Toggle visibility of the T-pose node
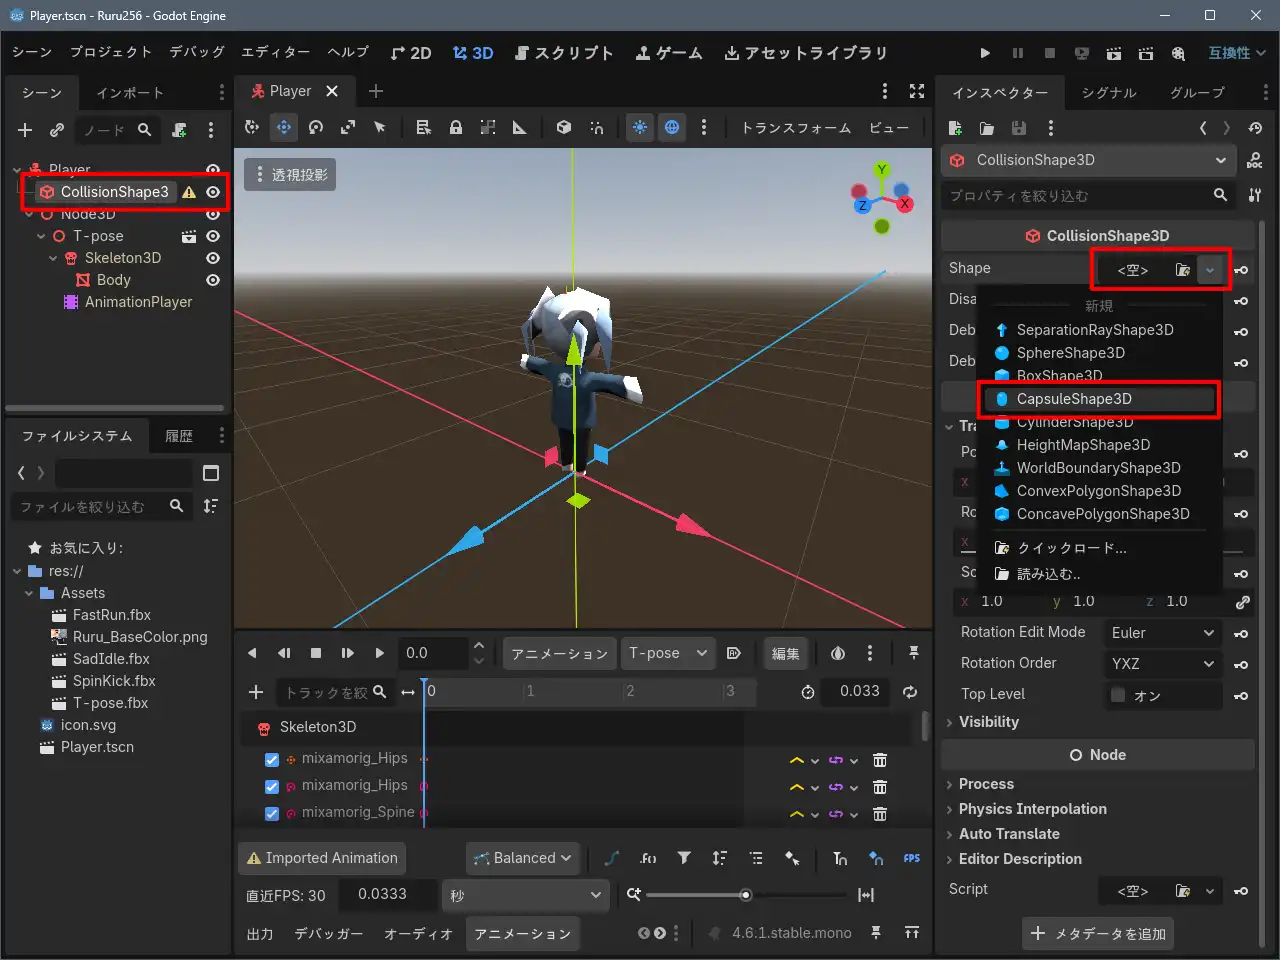 (213, 236)
